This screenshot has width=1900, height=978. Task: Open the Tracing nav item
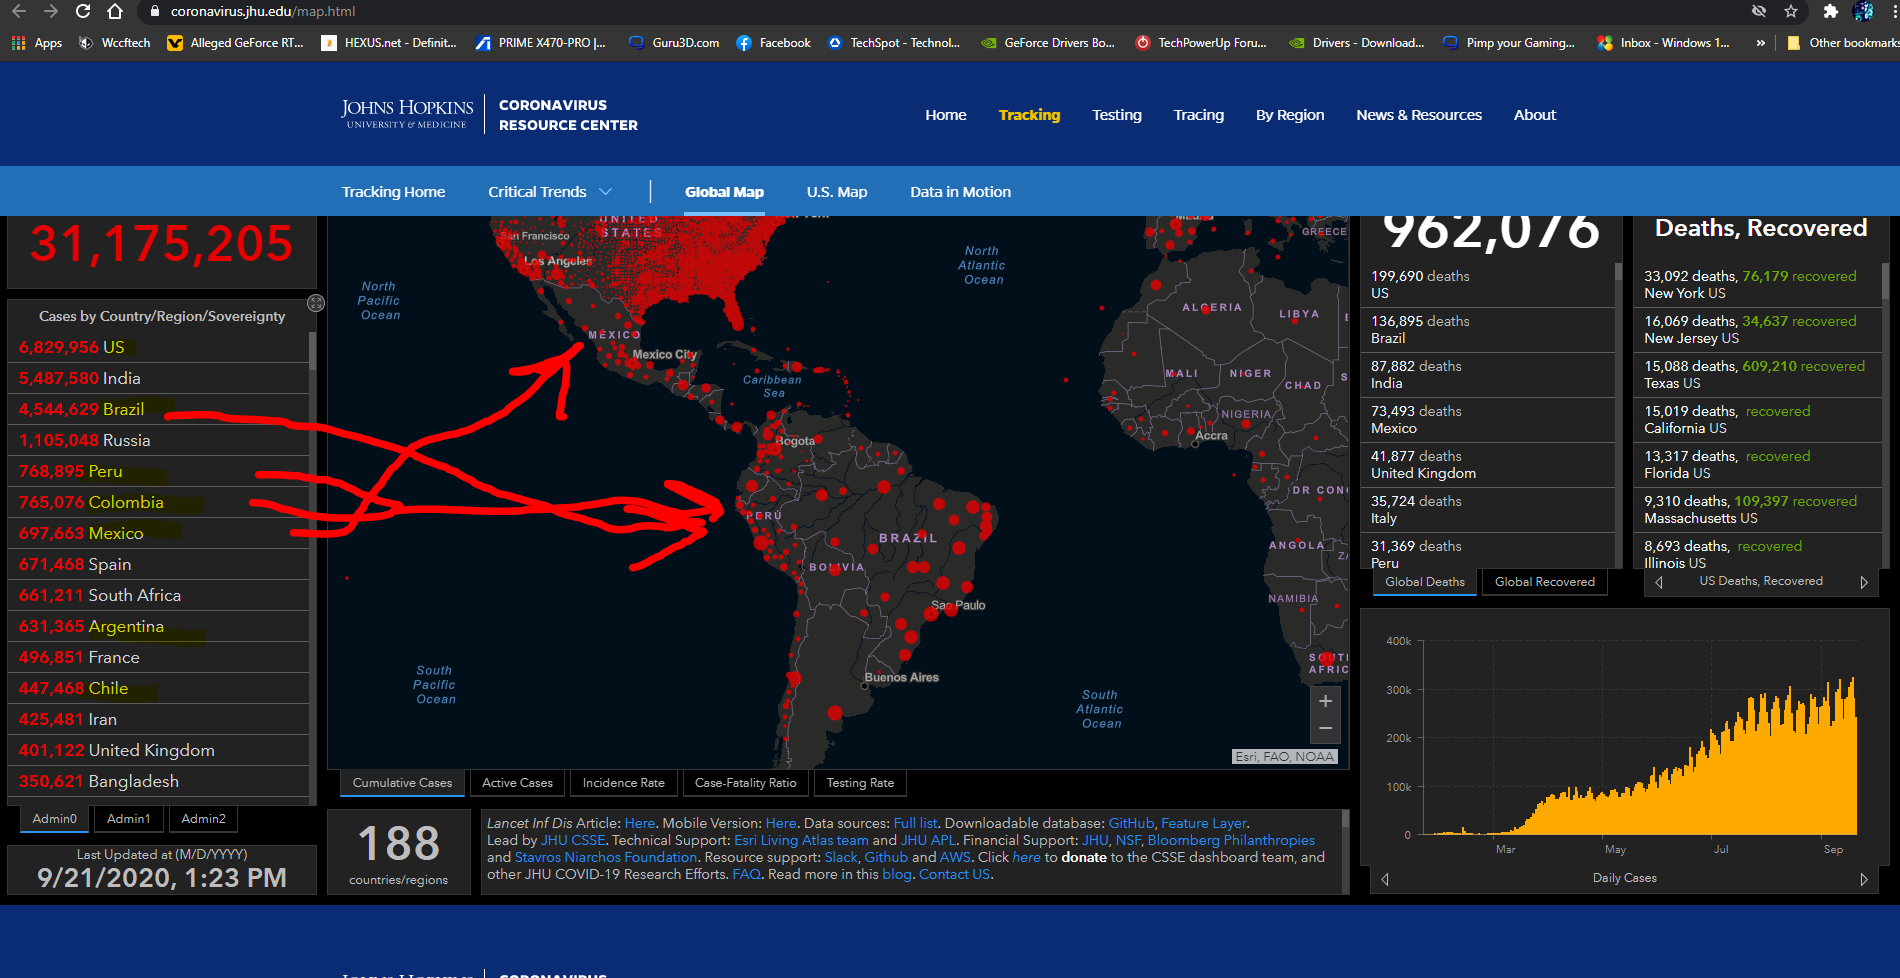coord(1198,115)
